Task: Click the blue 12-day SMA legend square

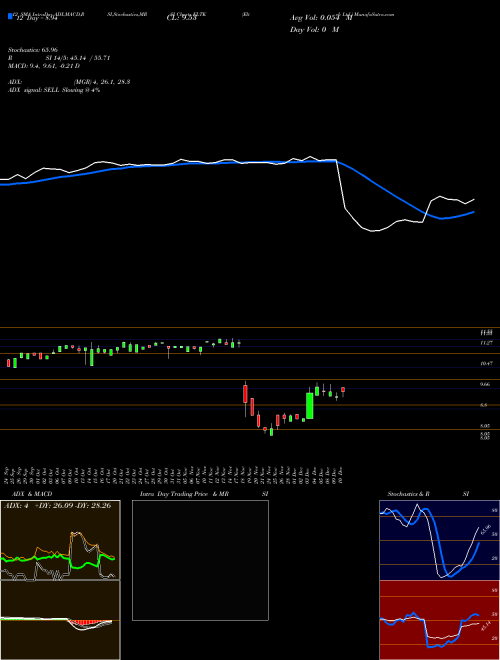Action: click(10, 16)
